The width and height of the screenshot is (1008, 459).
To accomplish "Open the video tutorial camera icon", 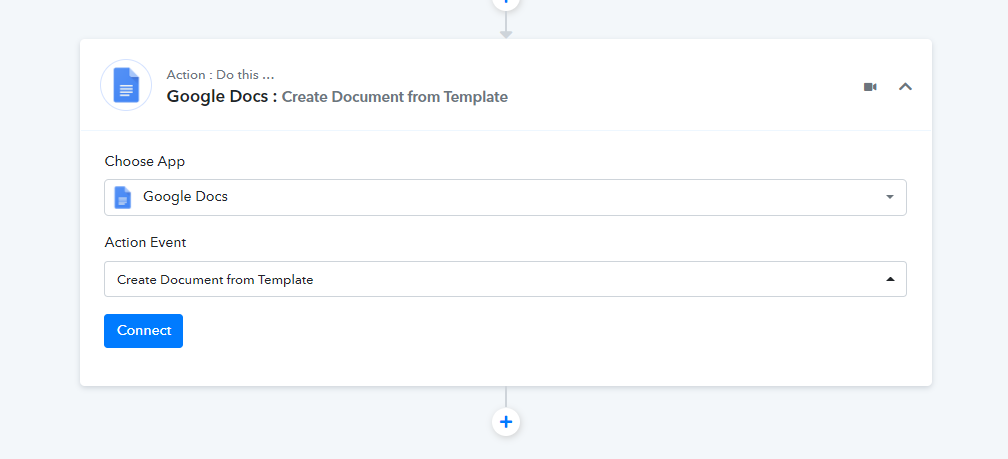I will point(870,87).
